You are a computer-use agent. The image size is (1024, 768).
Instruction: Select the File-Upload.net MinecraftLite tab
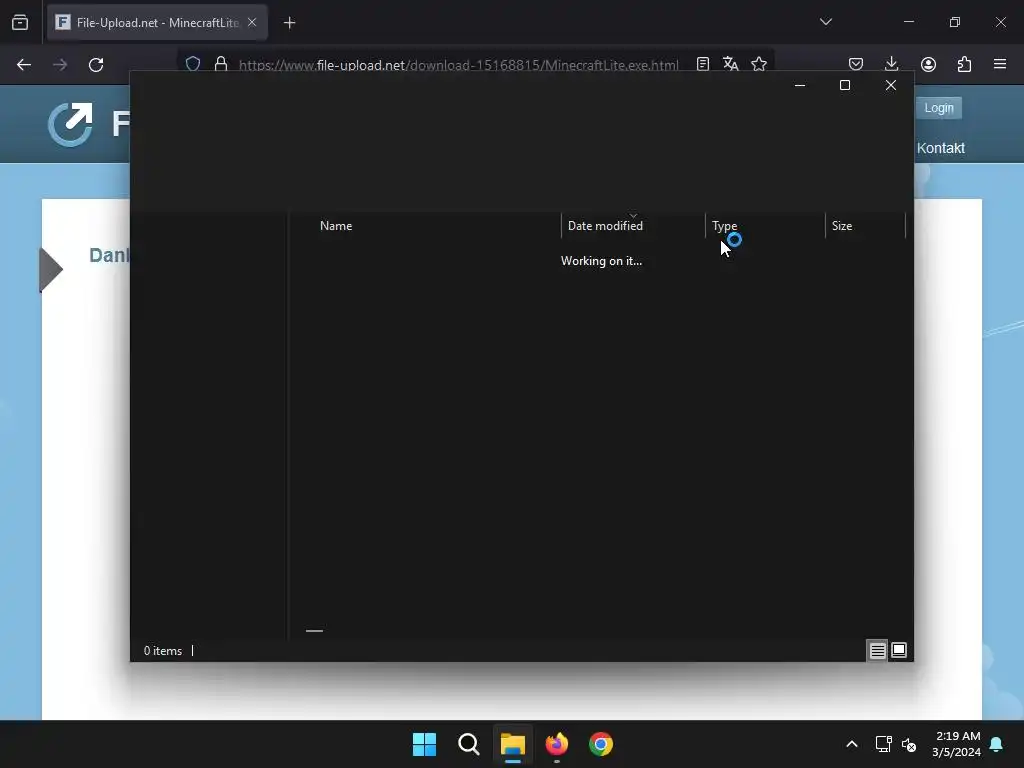157,23
